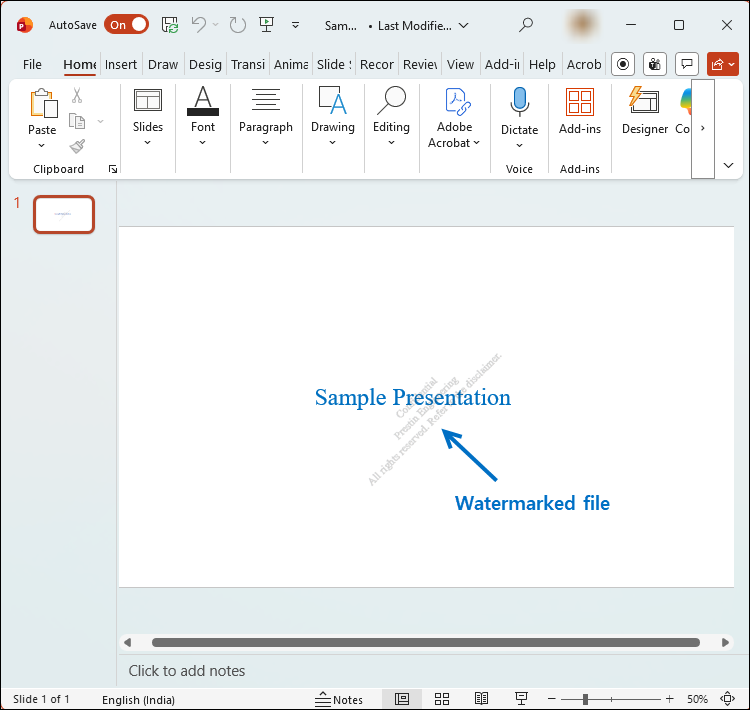Open the Insert tab
The height and width of the screenshot is (710, 750).
pos(121,64)
